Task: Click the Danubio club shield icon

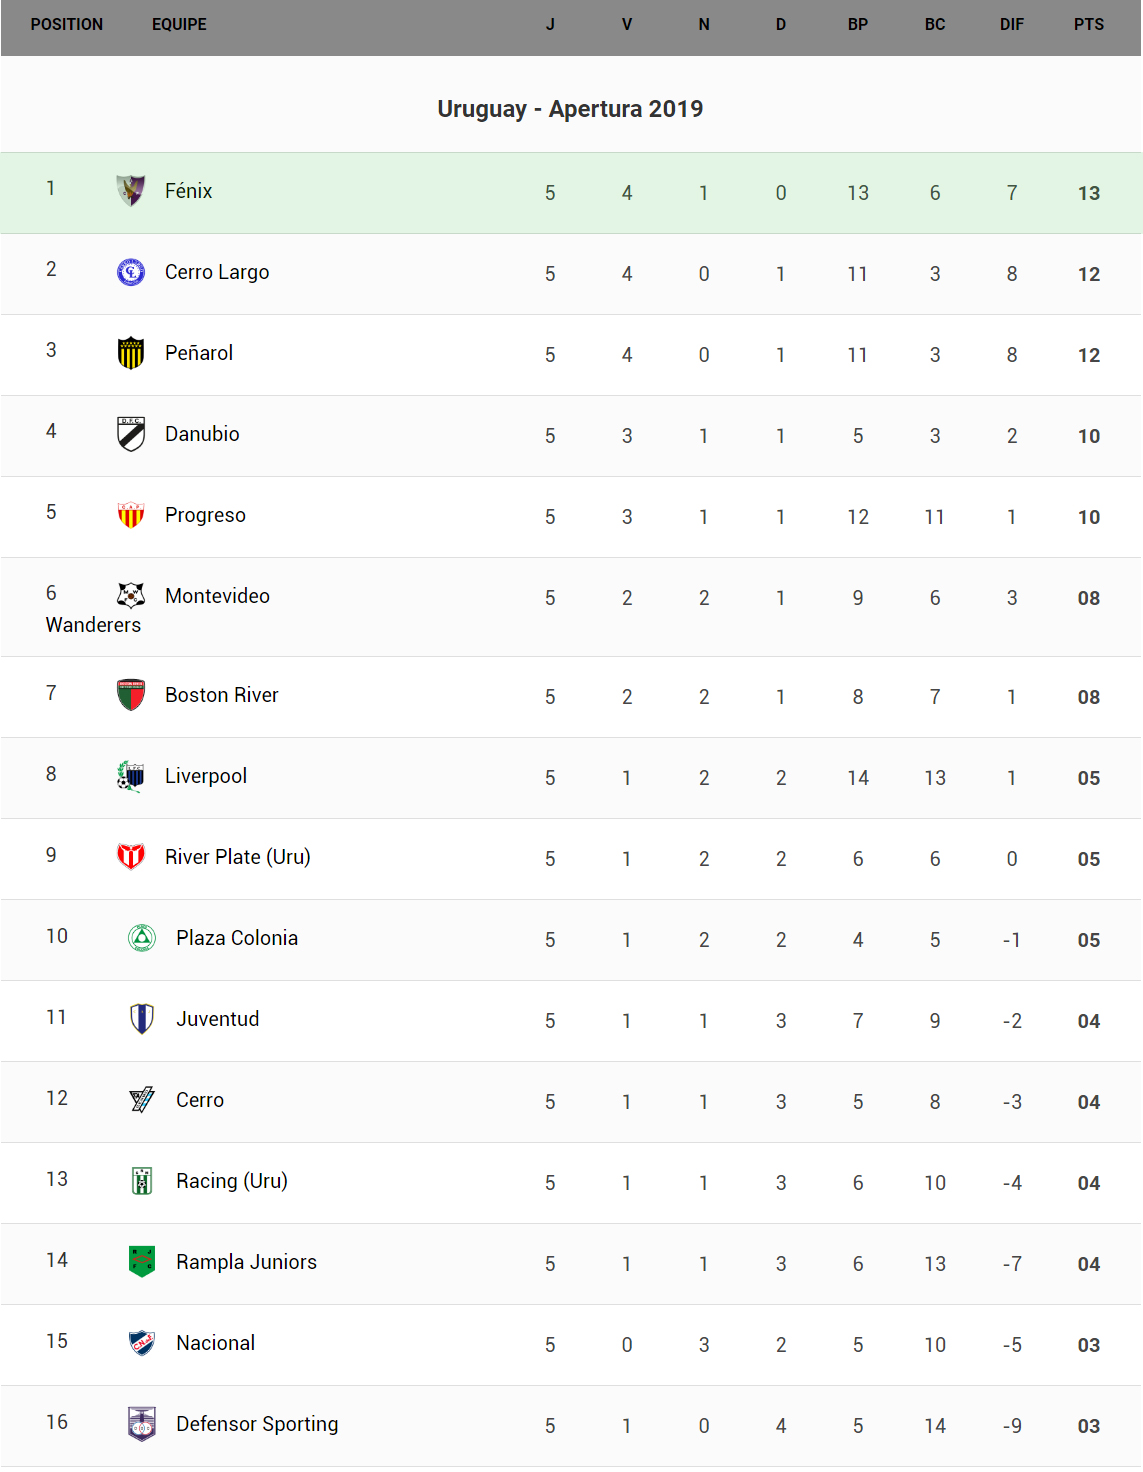Action: pos(131,434)
